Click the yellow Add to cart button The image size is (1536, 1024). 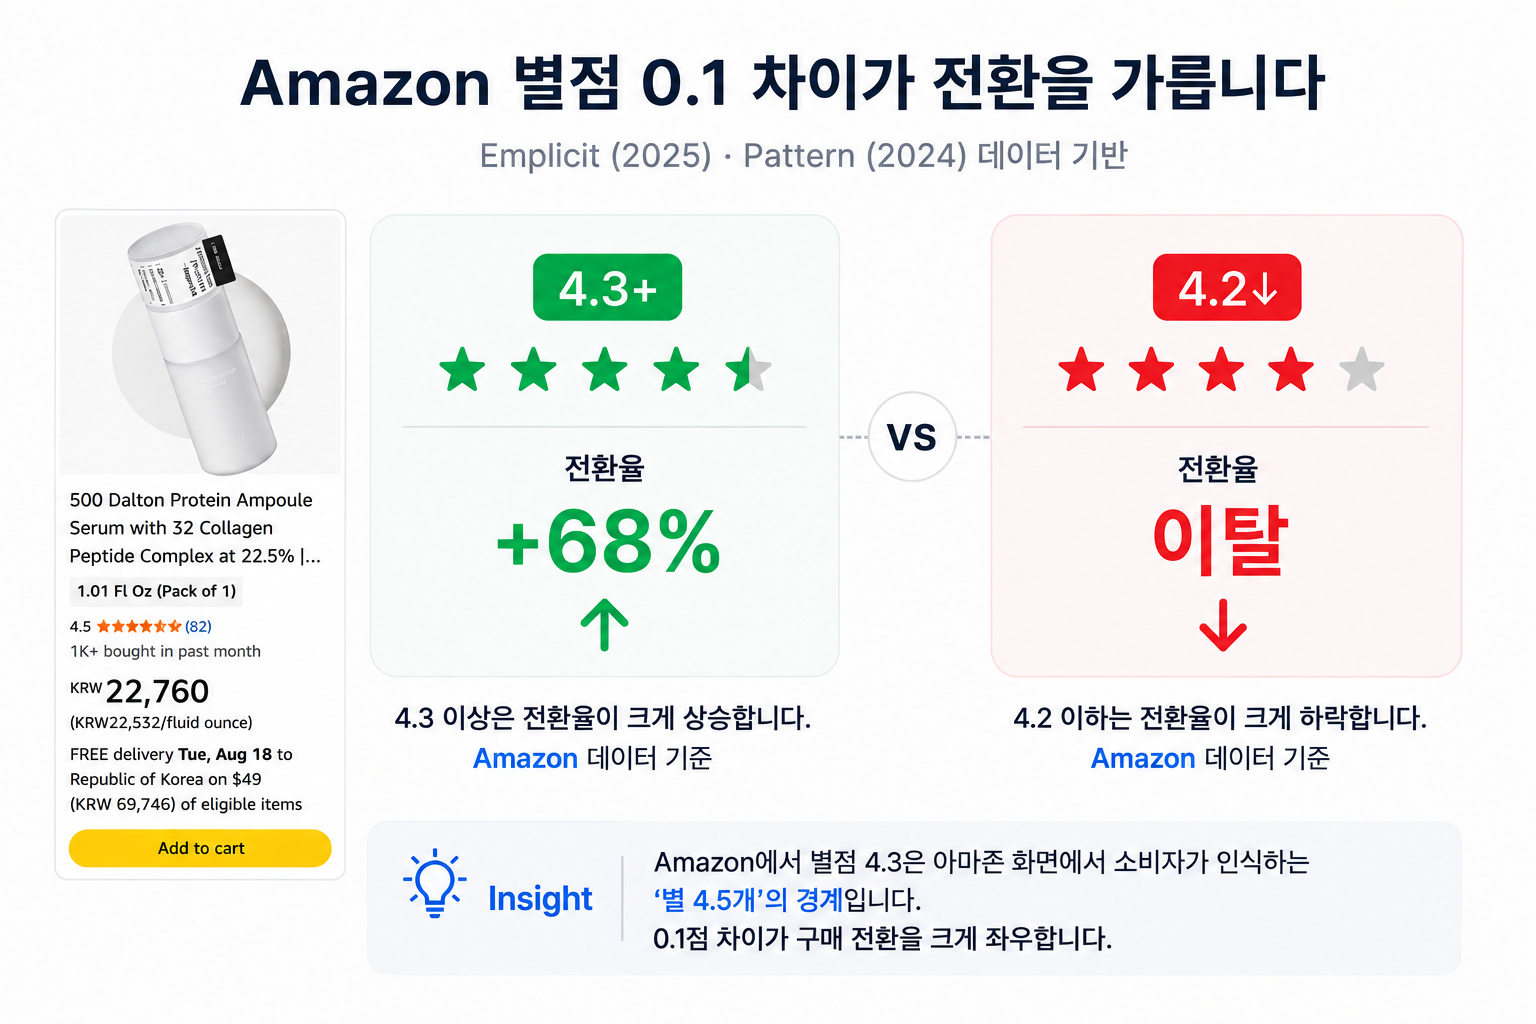point(200,848)
